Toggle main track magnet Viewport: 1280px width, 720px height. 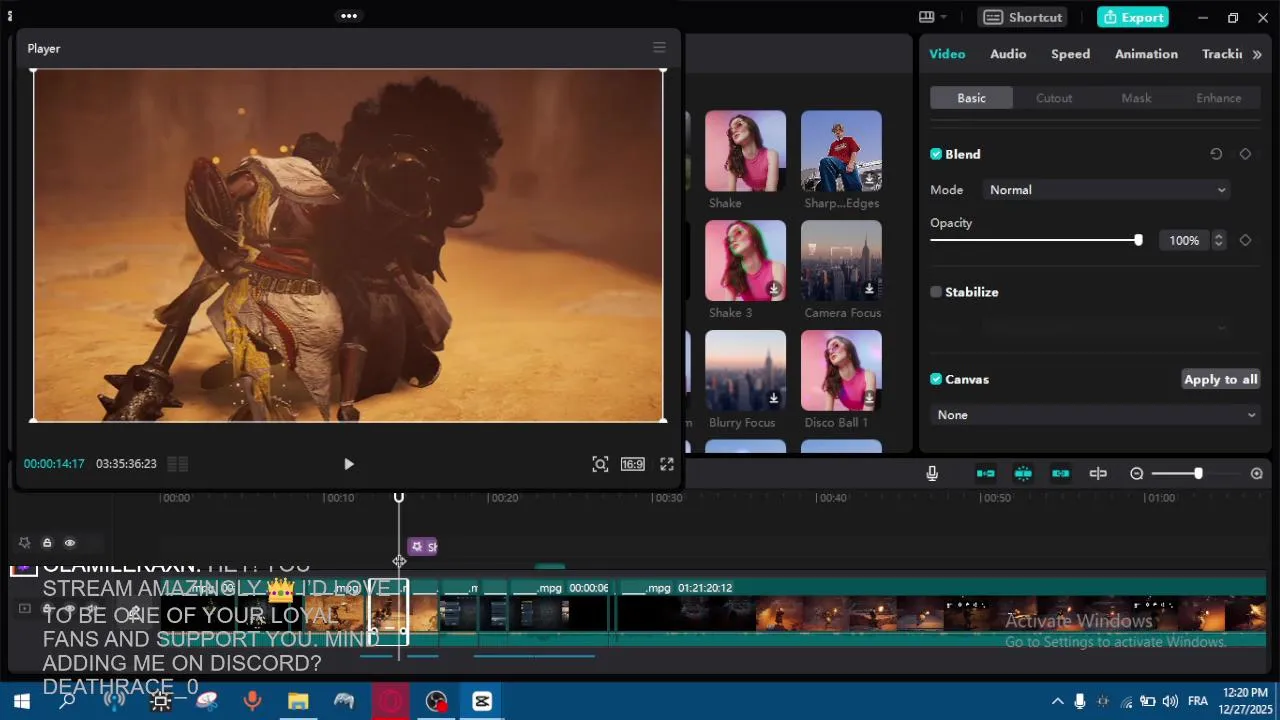point(986,474)
